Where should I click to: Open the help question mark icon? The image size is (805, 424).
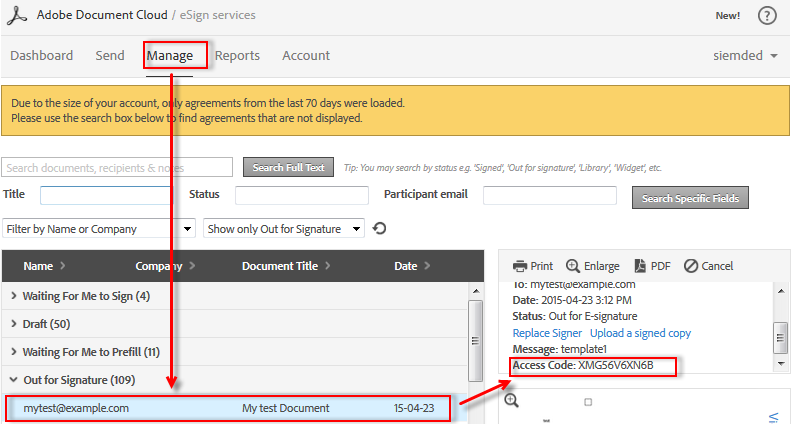coord(767,16)
